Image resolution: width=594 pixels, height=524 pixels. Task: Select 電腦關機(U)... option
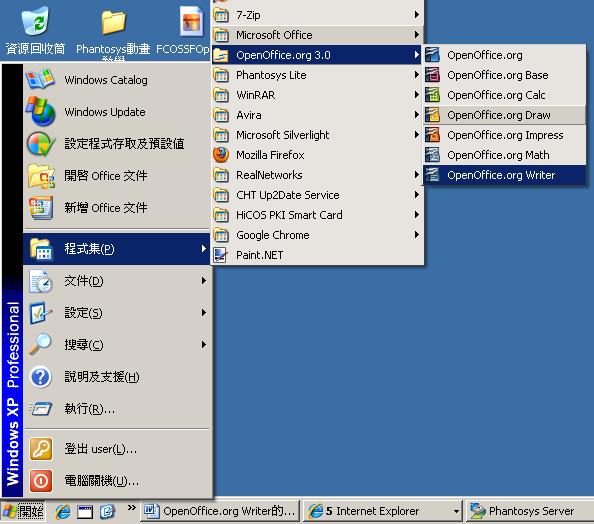tap(117, 481)
